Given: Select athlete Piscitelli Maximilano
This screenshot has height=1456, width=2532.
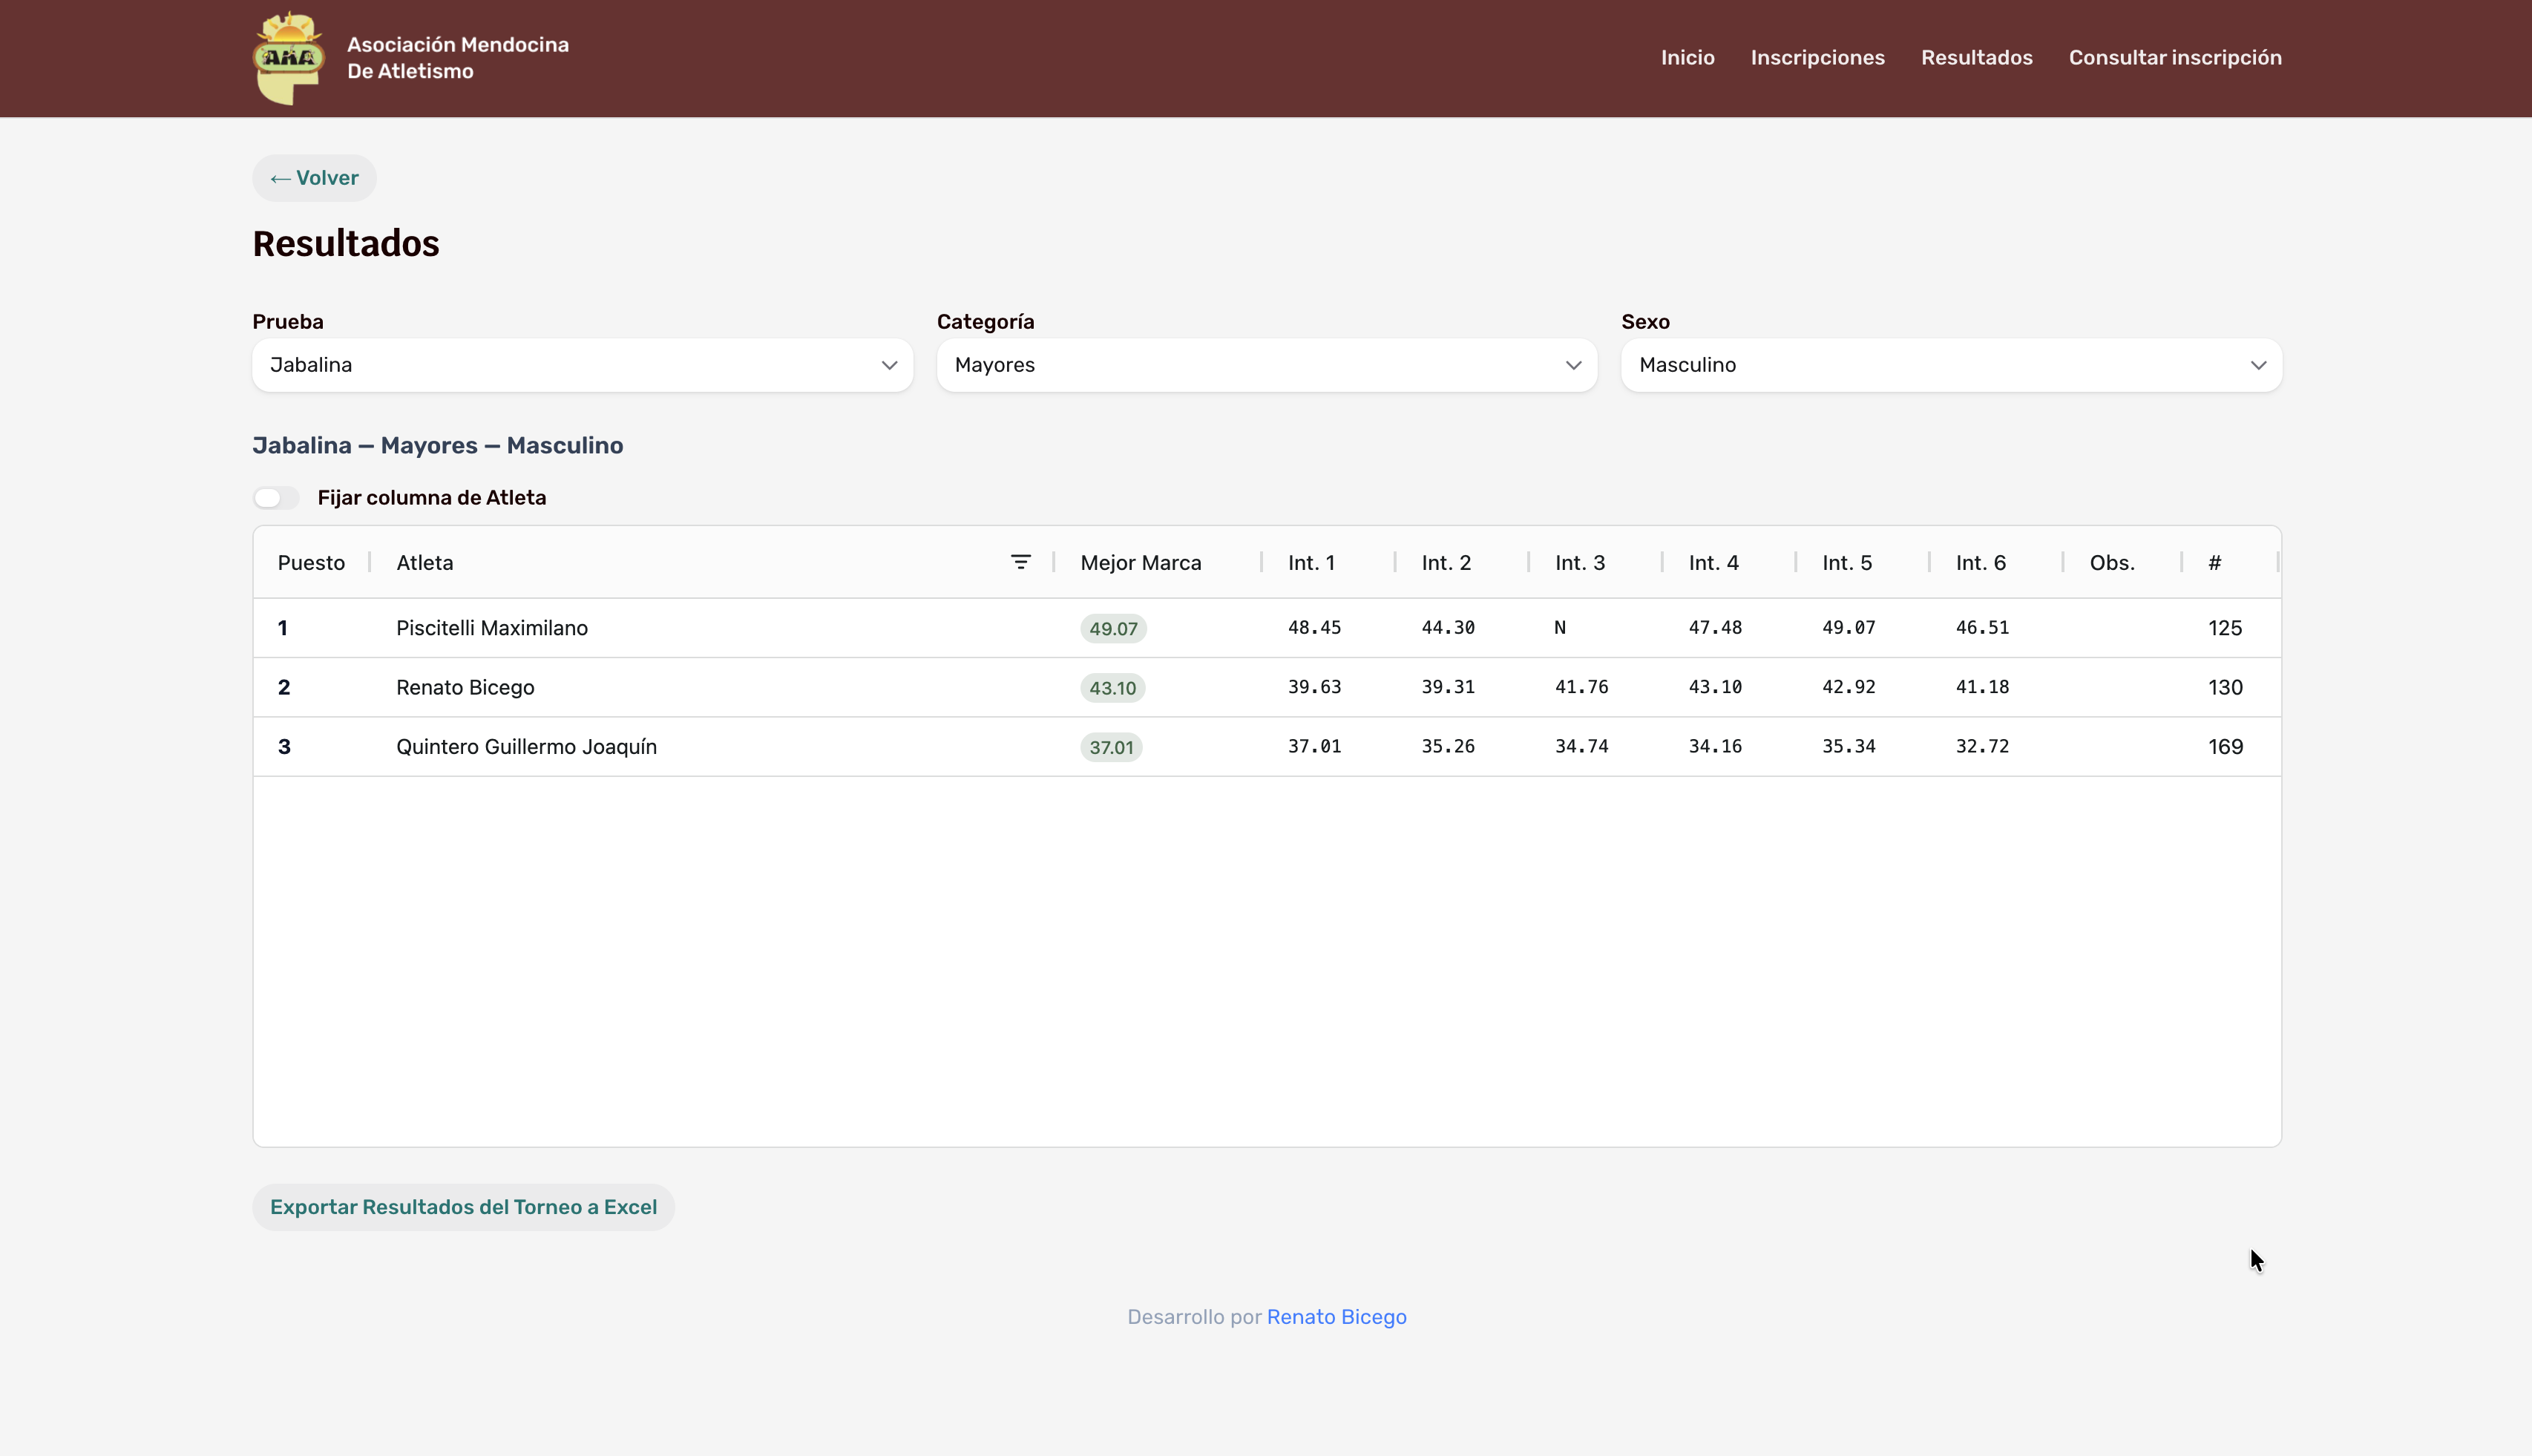Looking at the screenshot, I should coord(492,628).
